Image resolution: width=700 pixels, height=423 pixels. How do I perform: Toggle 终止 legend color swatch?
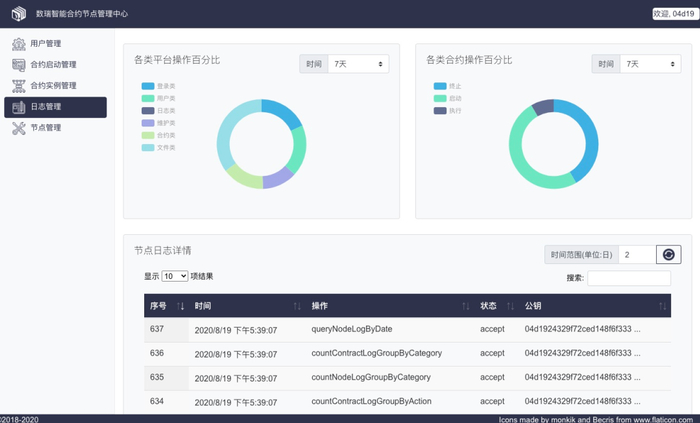(440, 86)
